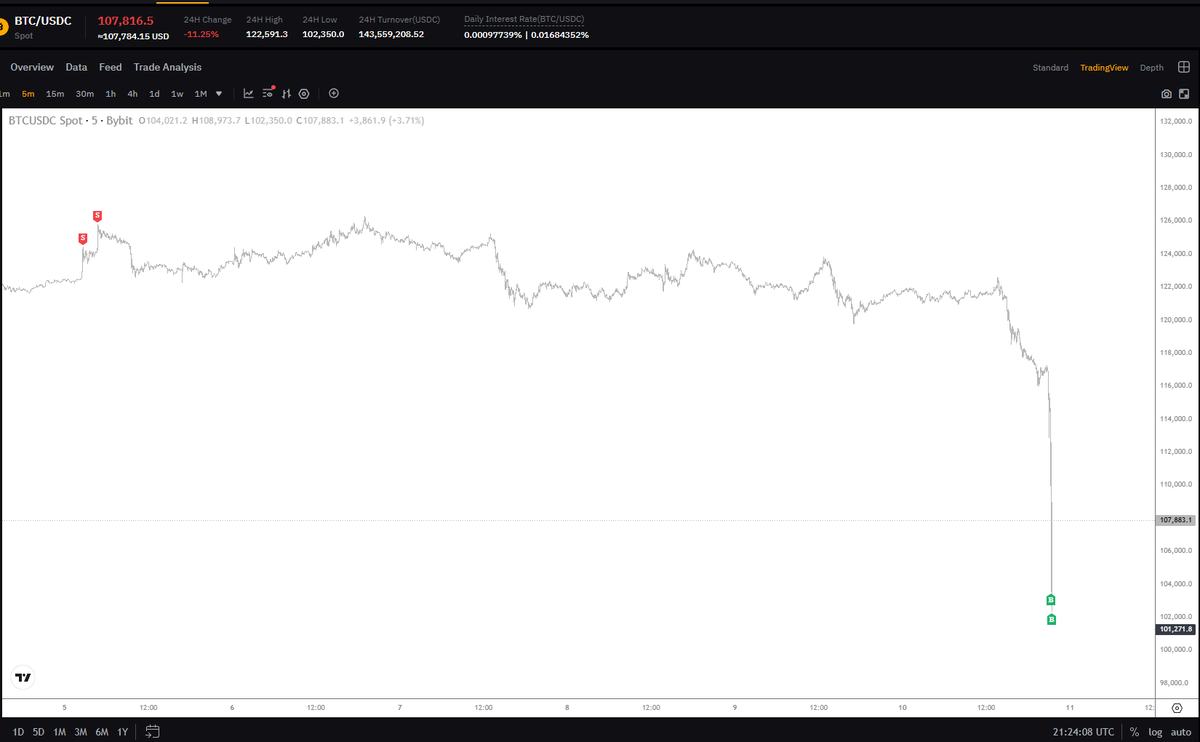Click the TradingView logo on chart
Viewport: 1200px width, 742px height.
23,677
